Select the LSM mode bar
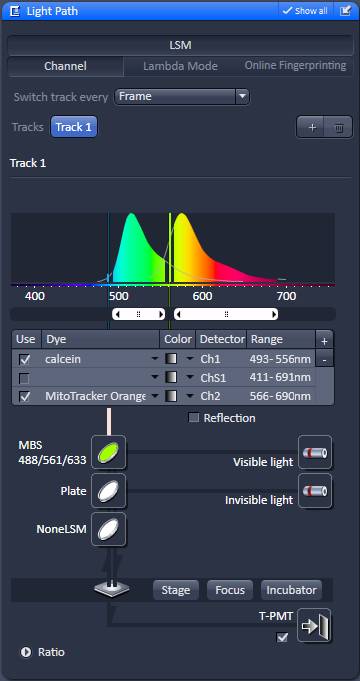The height and width of the screenshot is (681, 360). [180, 45]
